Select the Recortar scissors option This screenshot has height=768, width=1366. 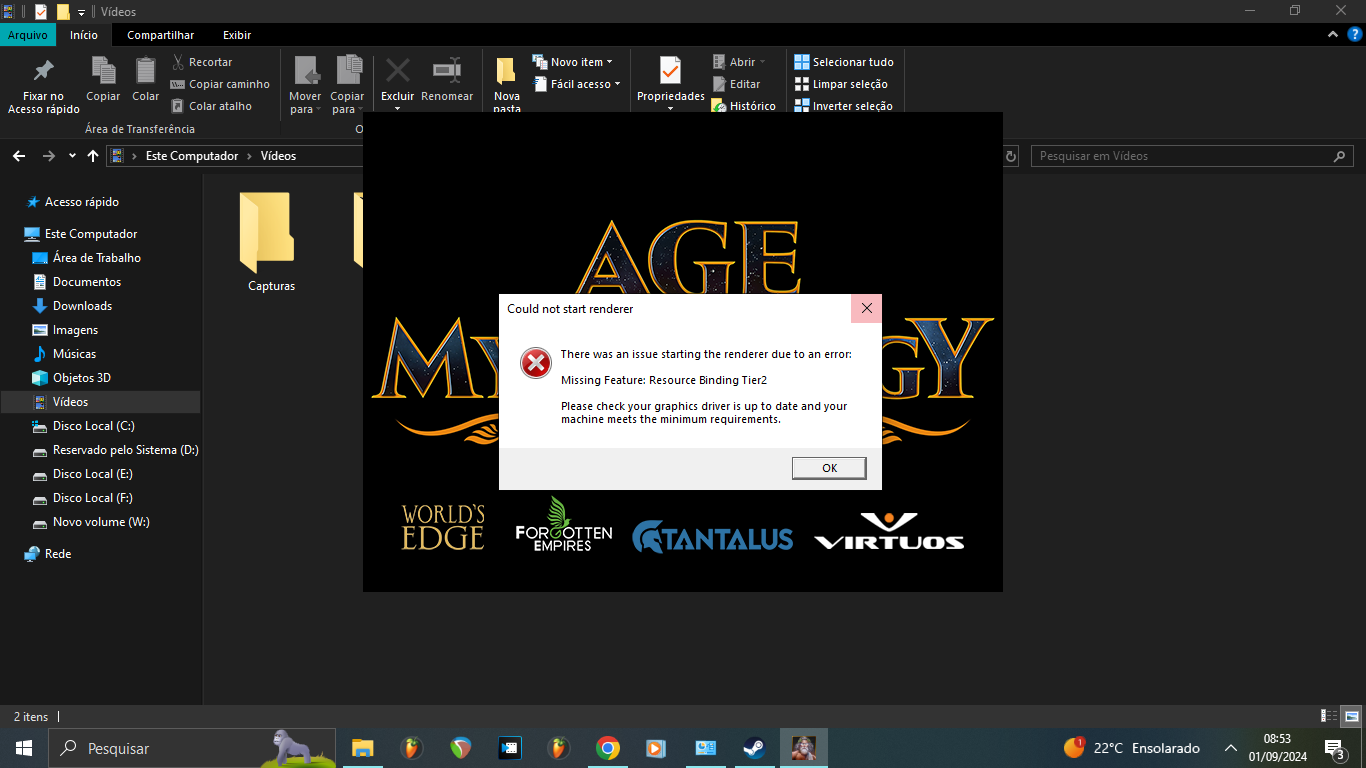202,62
